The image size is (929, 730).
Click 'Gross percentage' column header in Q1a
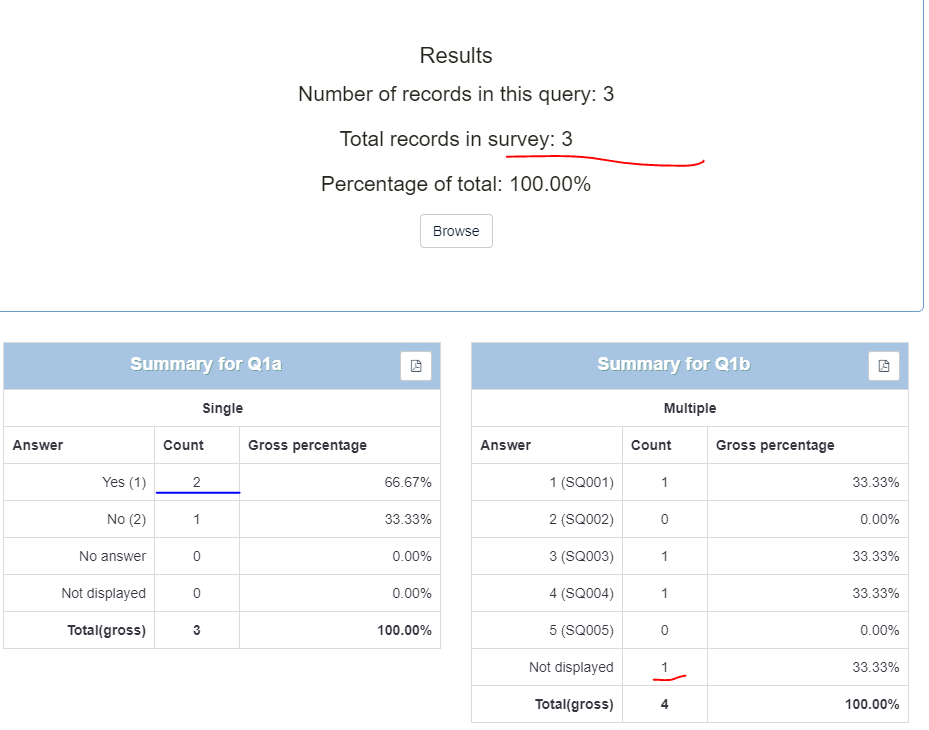pos(307,445)
